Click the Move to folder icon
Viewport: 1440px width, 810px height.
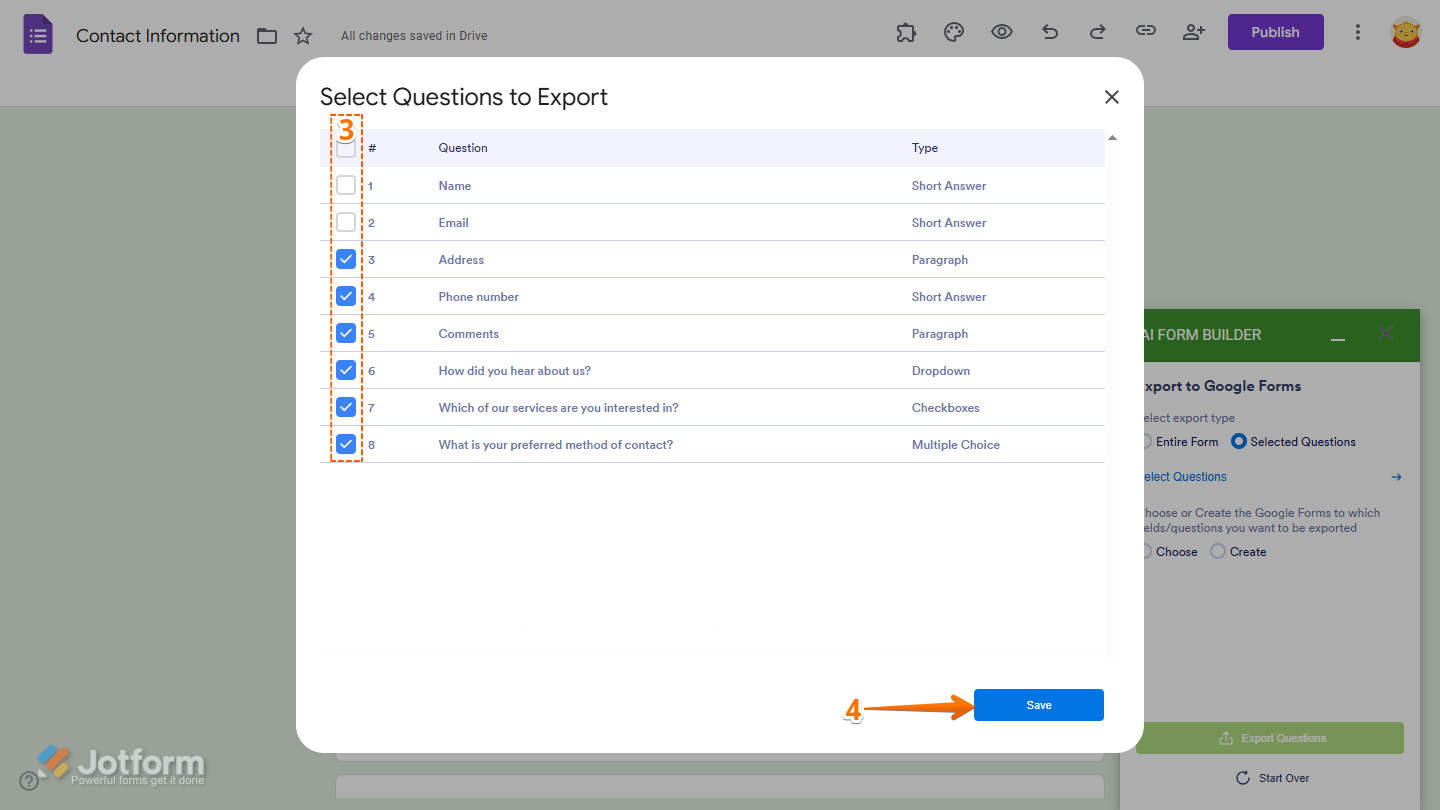pyautogui.click(x=266, y=35)
